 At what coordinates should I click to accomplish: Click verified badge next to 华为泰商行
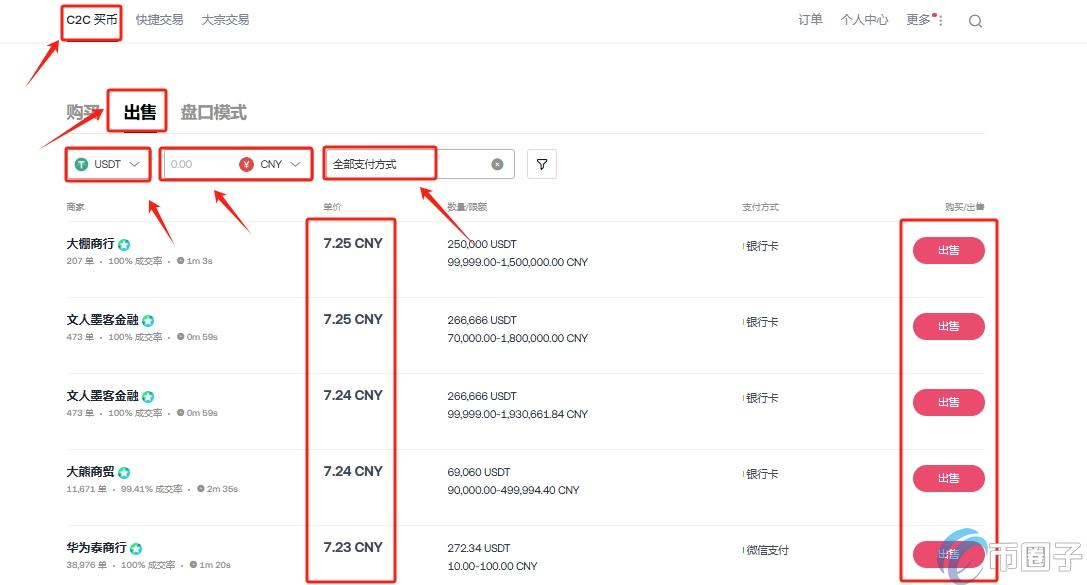coord(136,548)
